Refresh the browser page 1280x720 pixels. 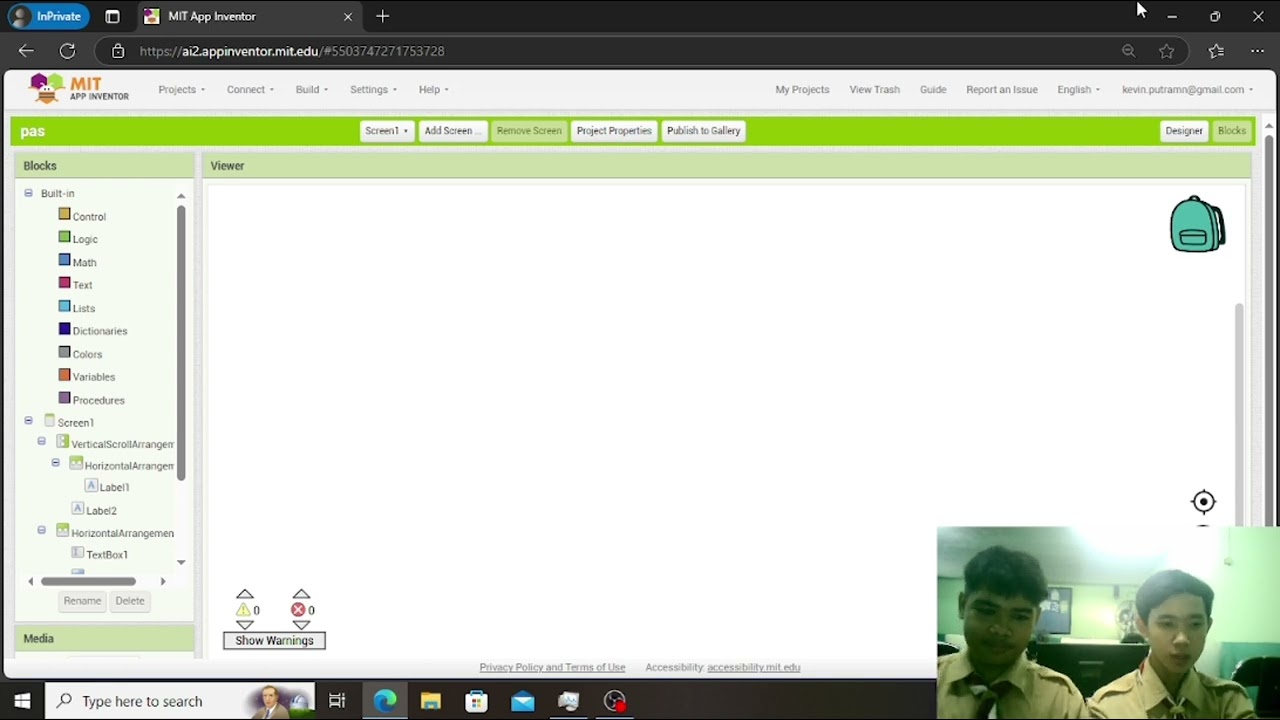pos(67,51)
